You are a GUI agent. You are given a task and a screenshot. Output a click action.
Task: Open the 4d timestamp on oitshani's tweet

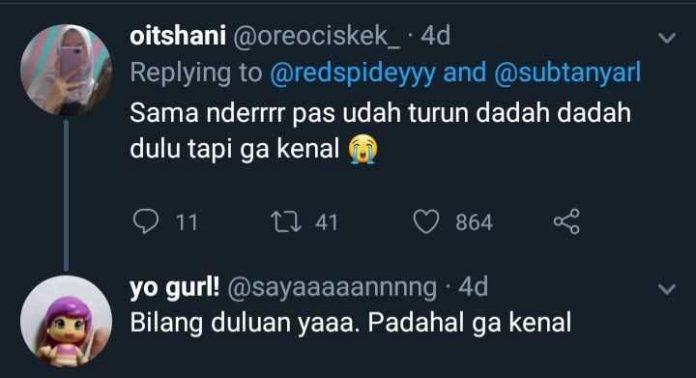pyautogui.click(x=435, y=35)
